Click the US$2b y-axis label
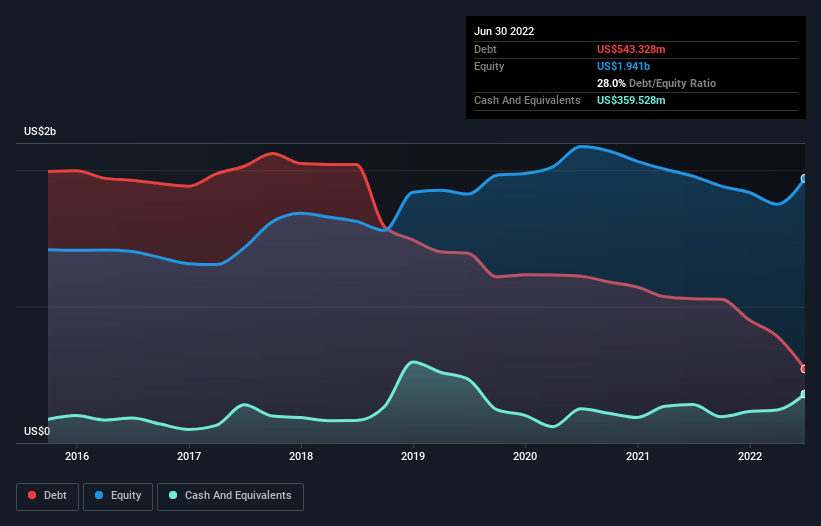 click(x=40, y=131)
